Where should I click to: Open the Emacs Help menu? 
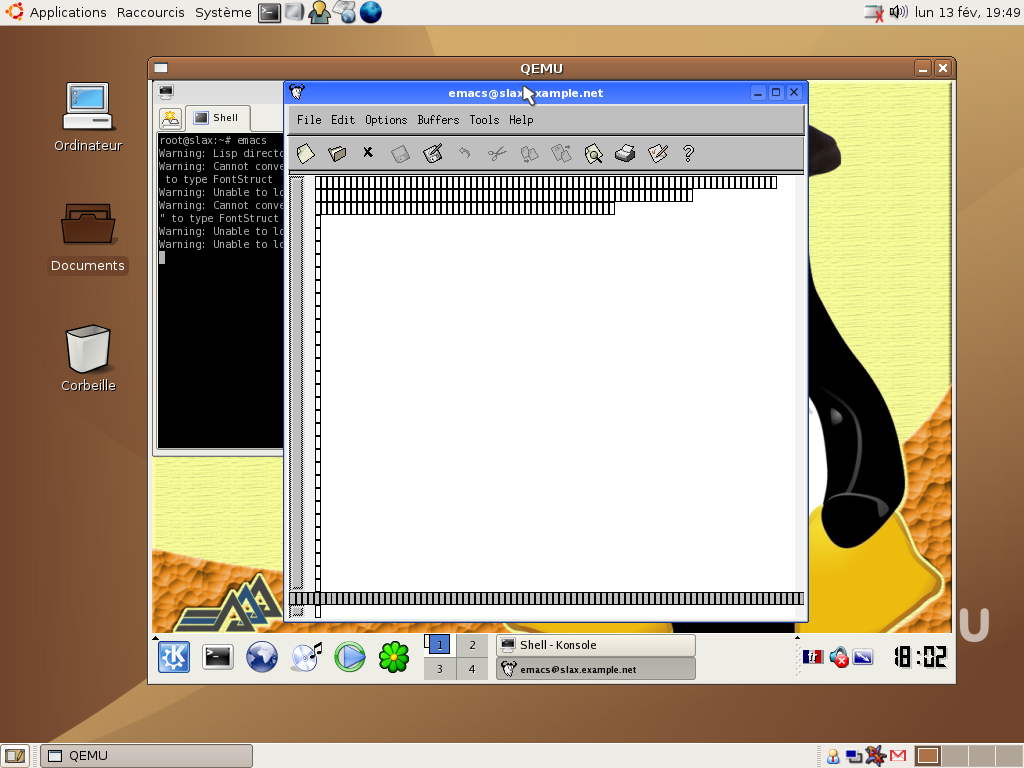pos(521,120)
